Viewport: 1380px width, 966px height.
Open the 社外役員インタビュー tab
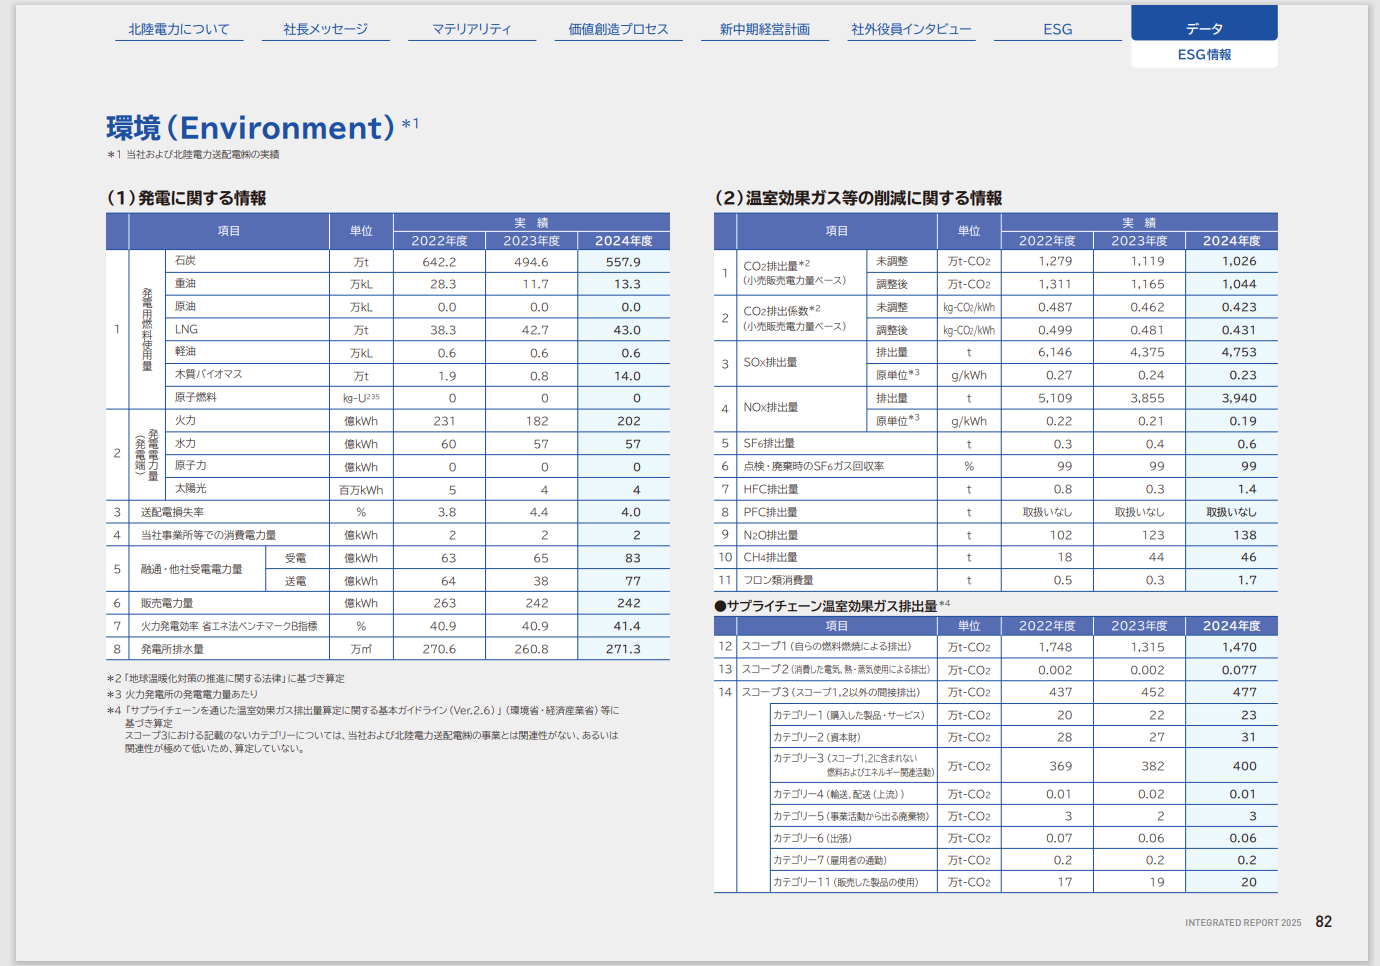[x=911, y=29]
